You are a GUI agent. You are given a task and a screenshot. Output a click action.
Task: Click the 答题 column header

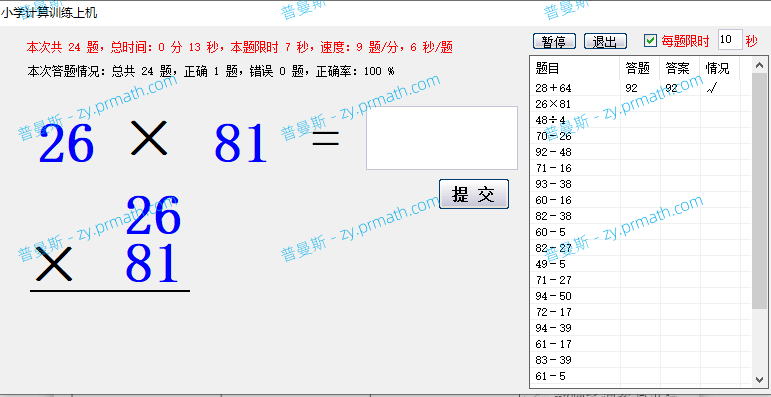(640, 69)
